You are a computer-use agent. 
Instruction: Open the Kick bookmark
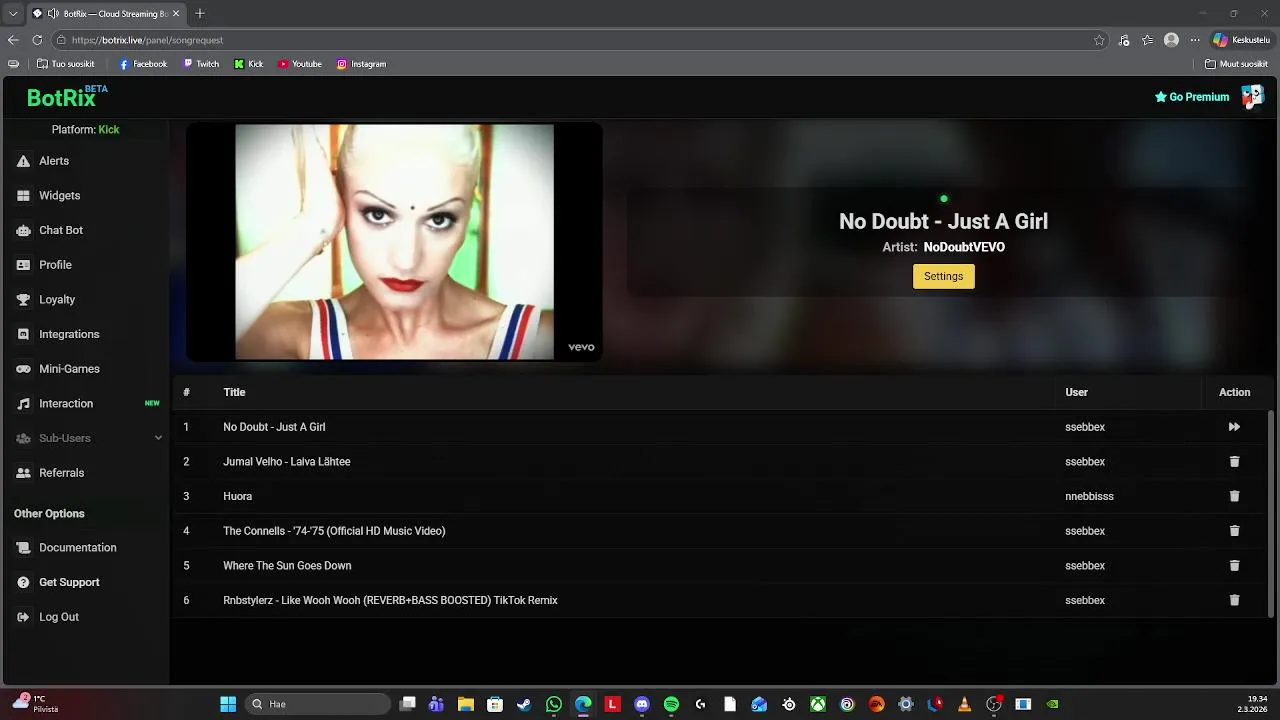[x=249, y=64]
